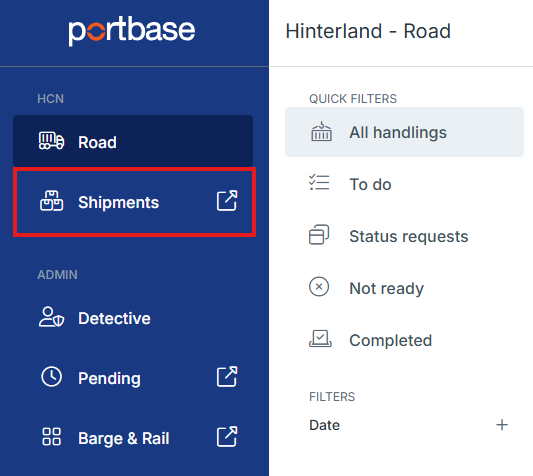Select the All handlings quick filter
Viewport: 533px width, 476px height.
click(404, 132)
